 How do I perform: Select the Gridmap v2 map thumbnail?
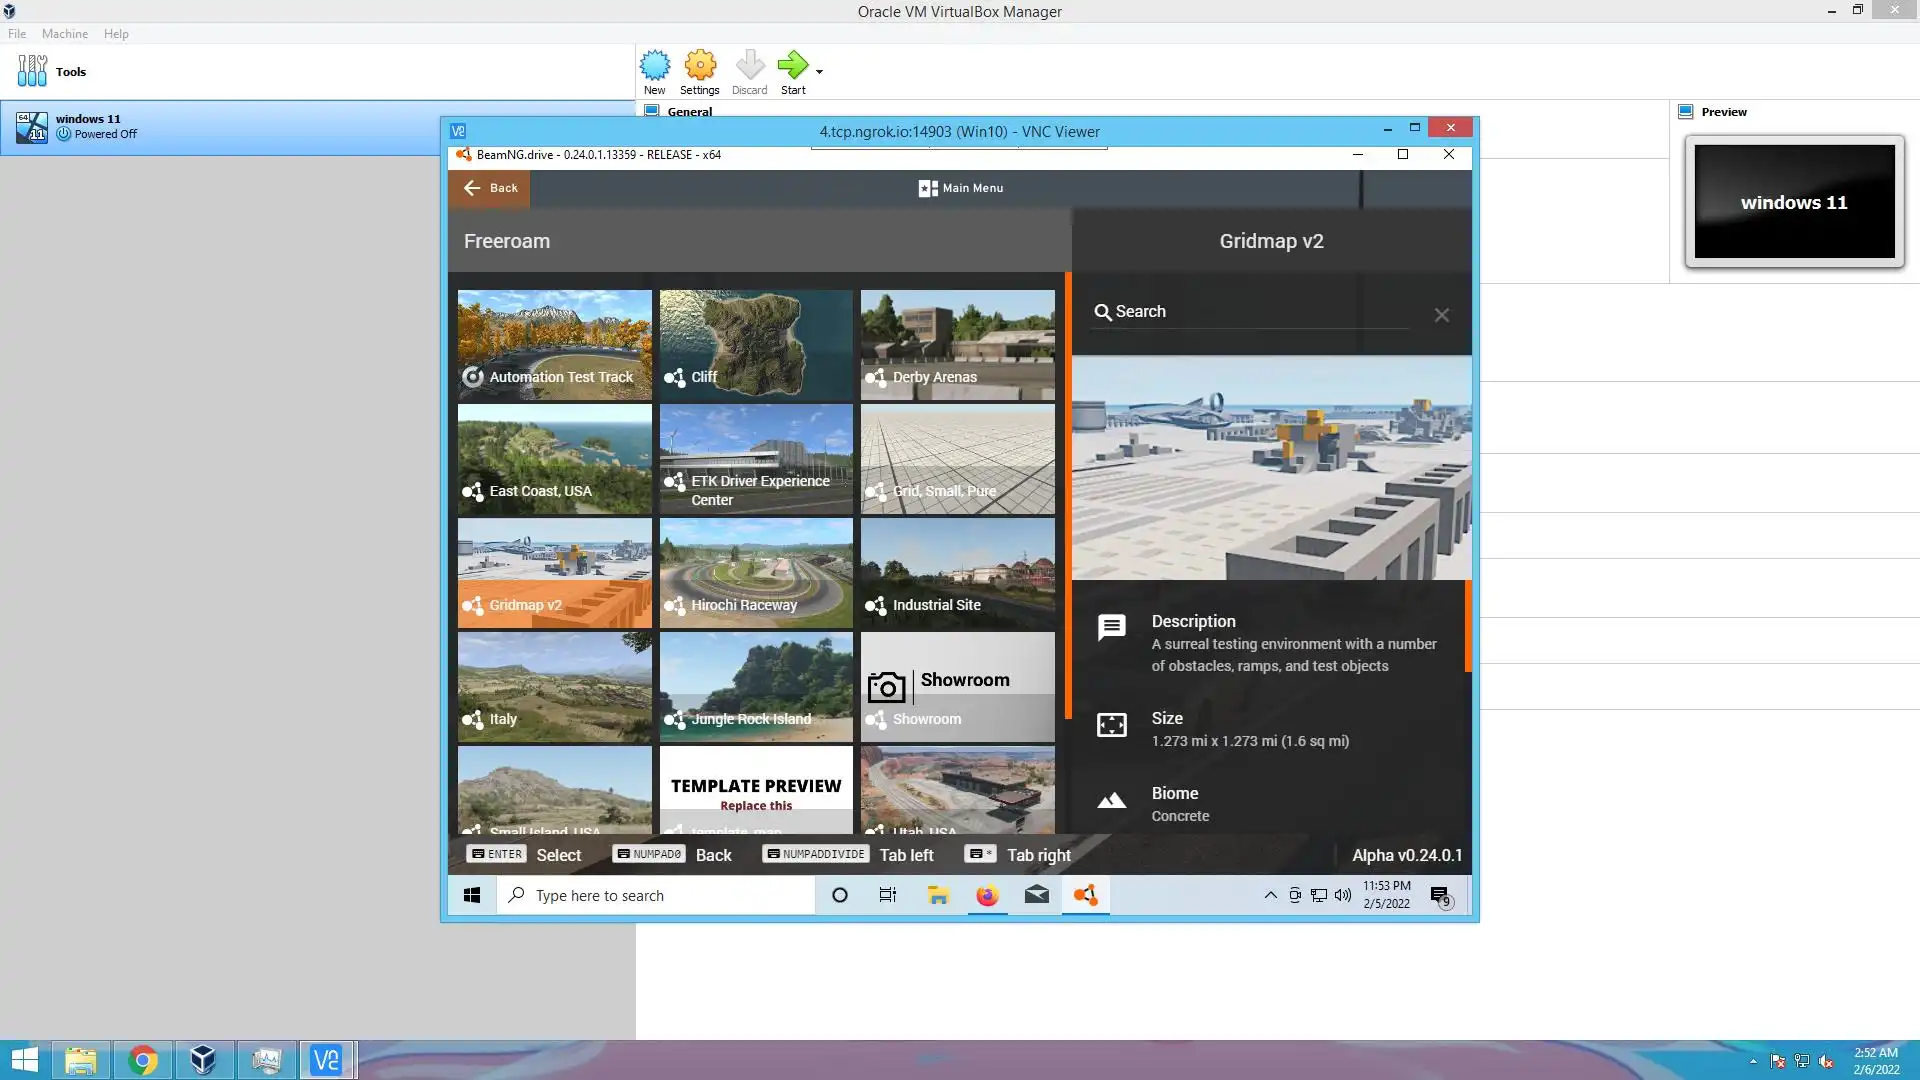point(554,572)
